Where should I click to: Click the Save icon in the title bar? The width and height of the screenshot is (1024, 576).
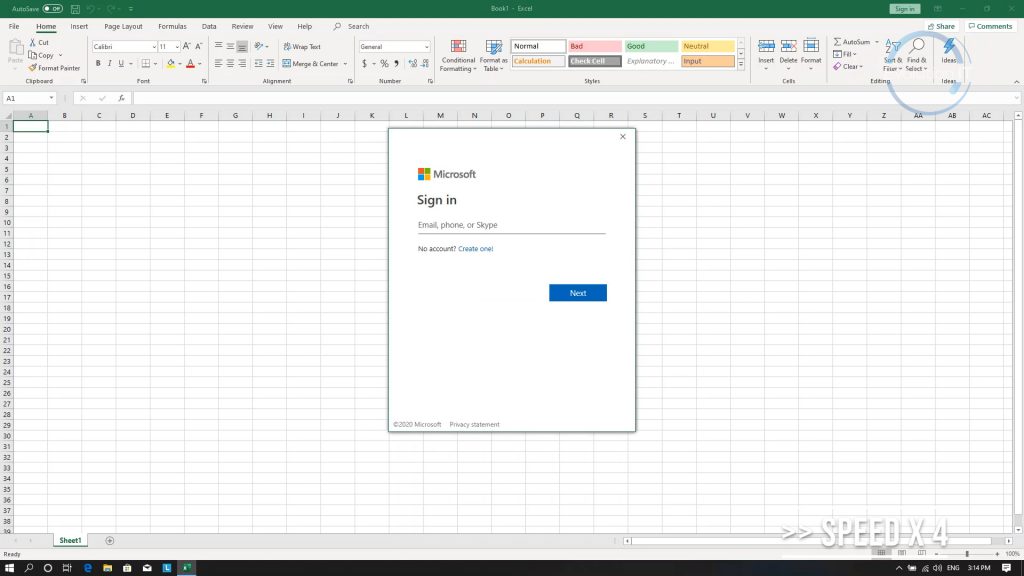[x=75, y=9]
